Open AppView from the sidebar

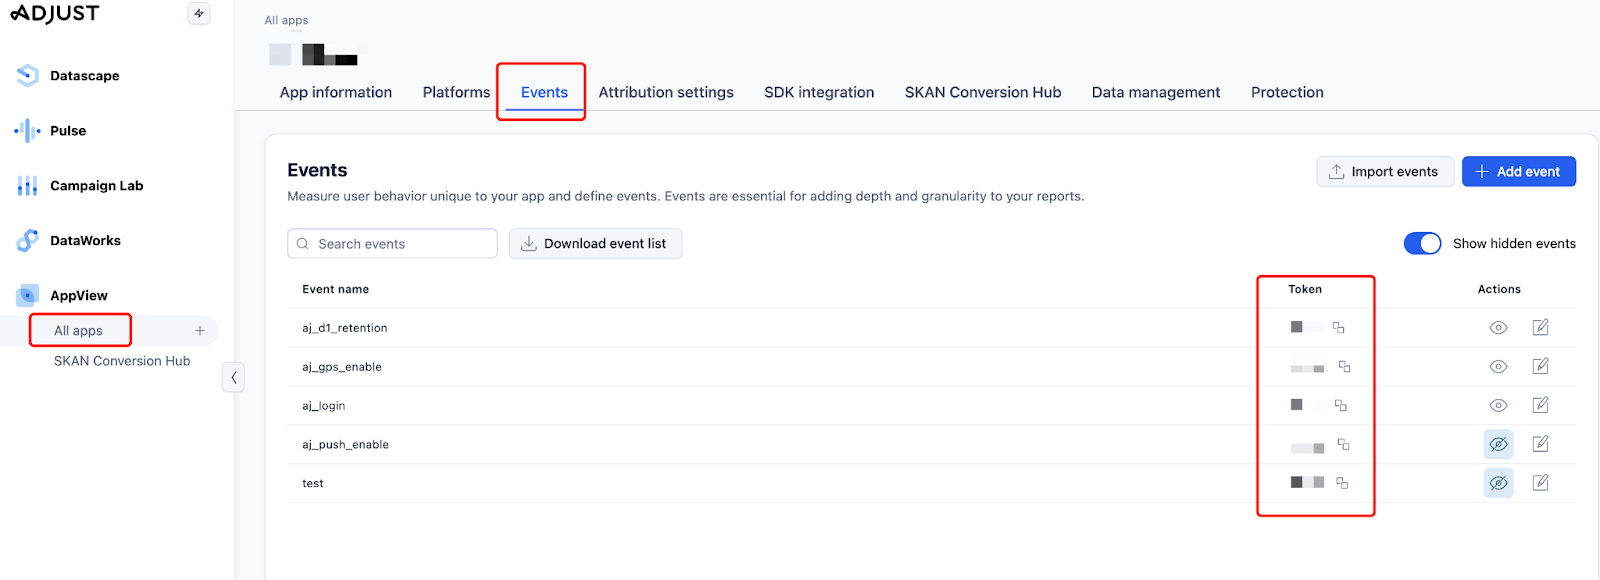click(x=79, y=295)
